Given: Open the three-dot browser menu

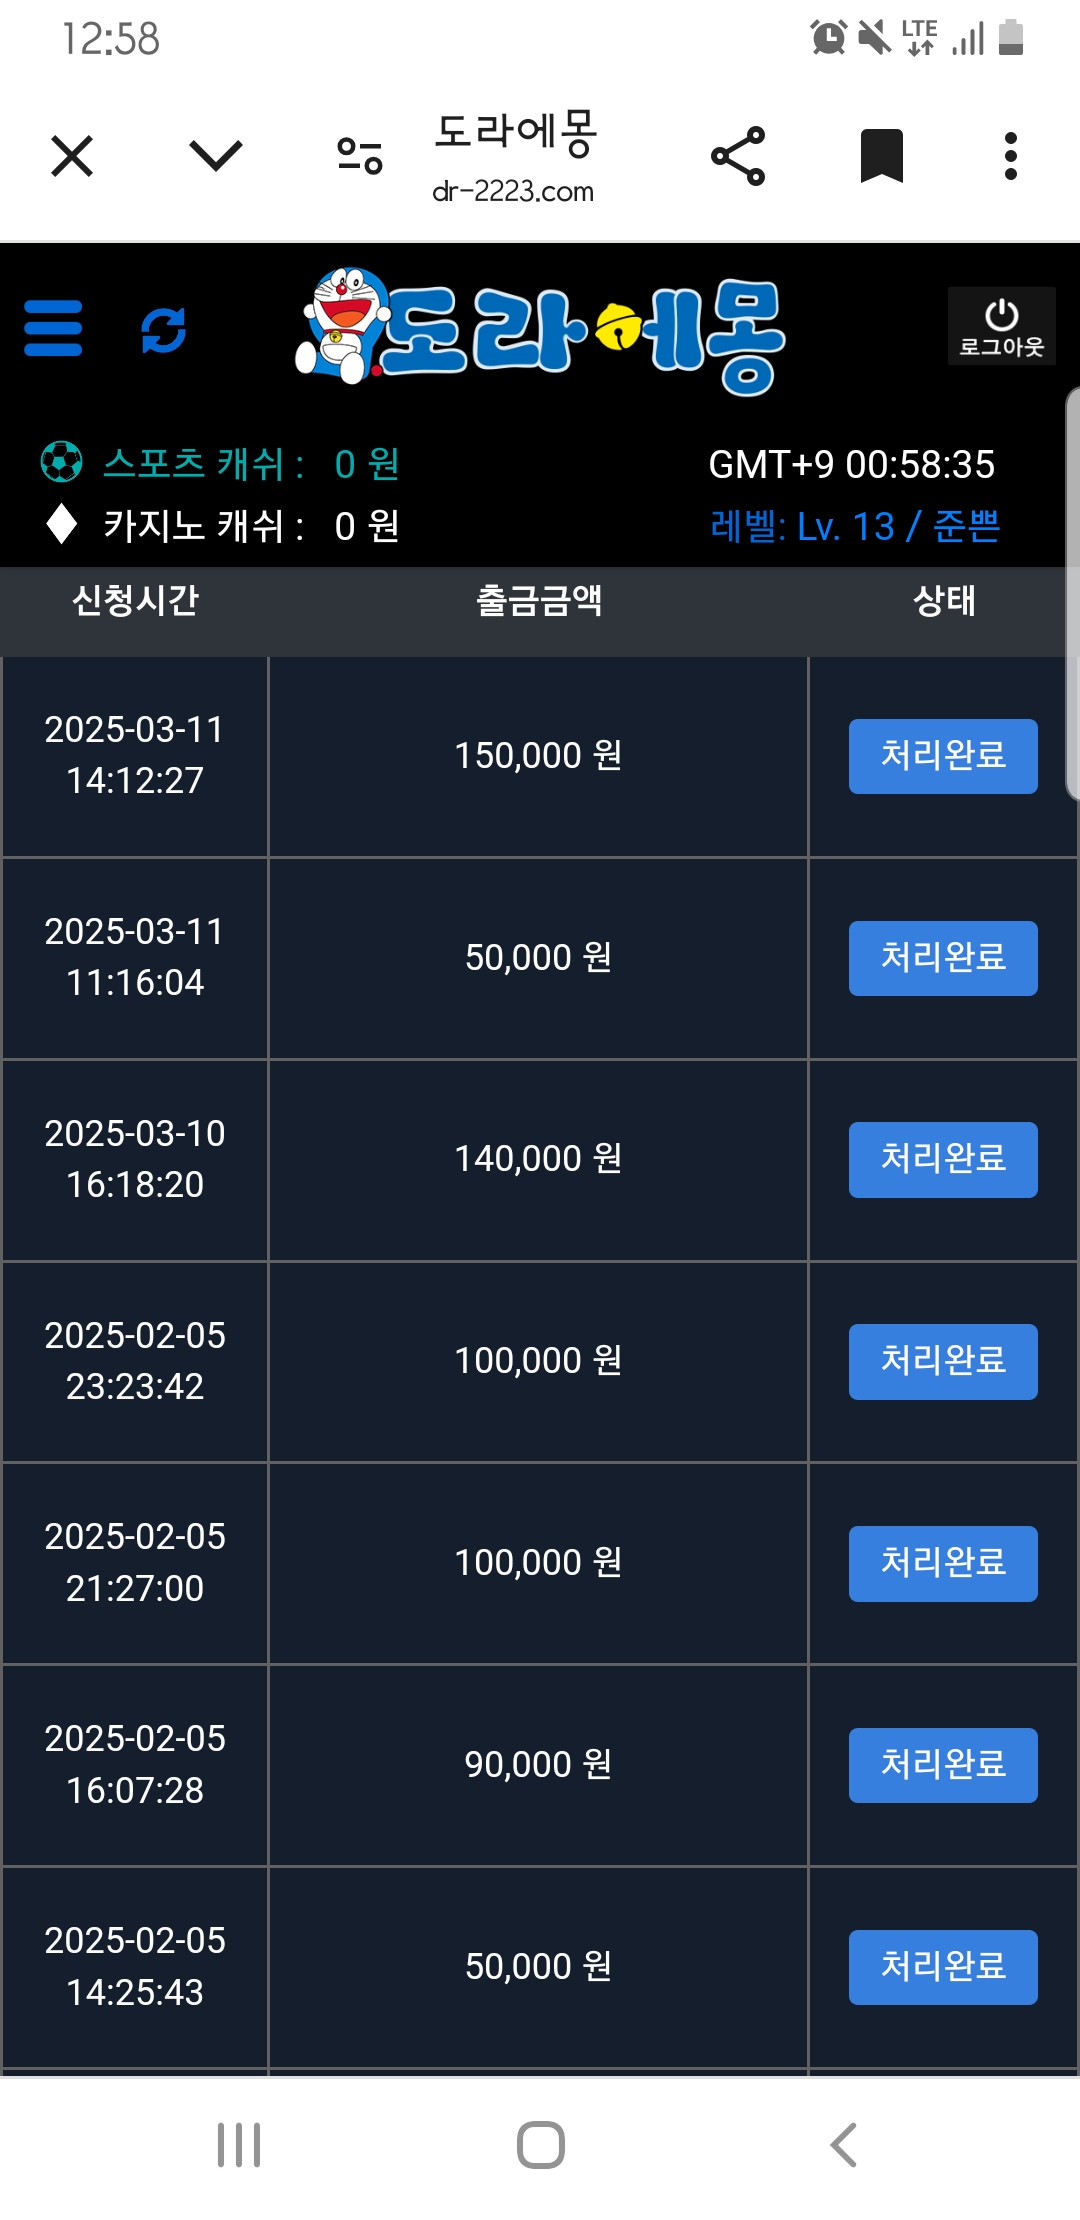Looking at the screenshot, I should (x=1011, y=156).
